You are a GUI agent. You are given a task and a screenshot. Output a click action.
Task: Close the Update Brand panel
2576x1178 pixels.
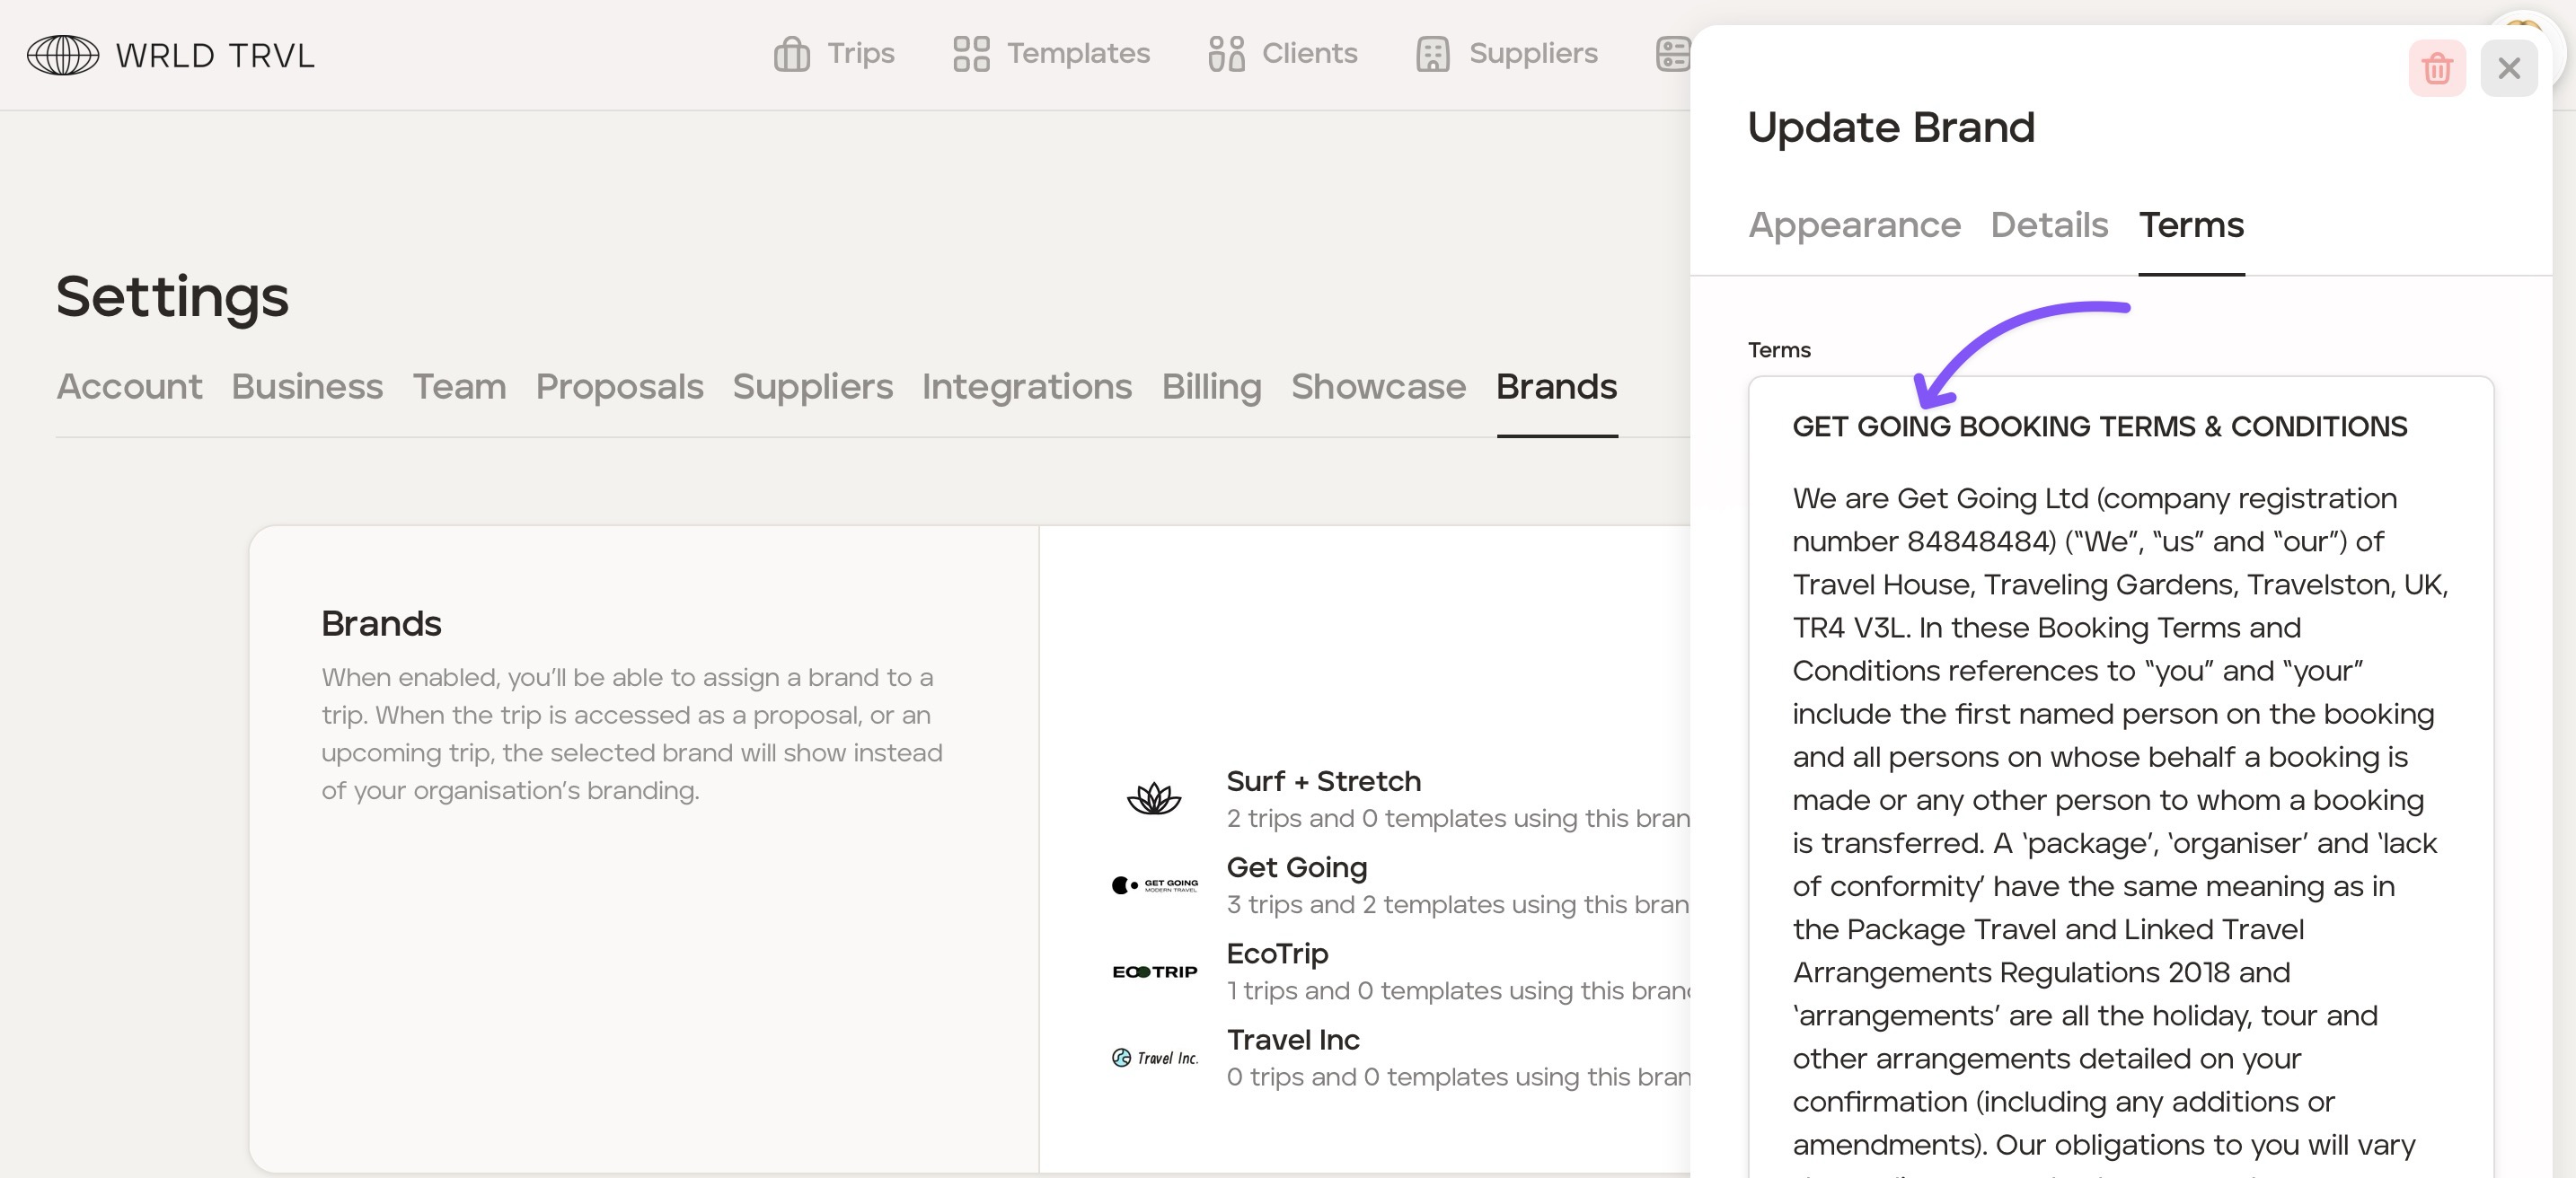pos(2508,68)
